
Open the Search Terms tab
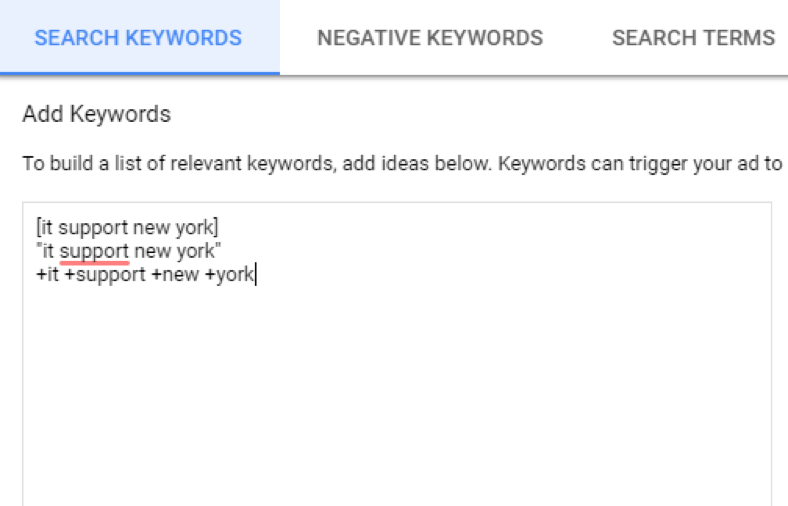pos(693,38)
